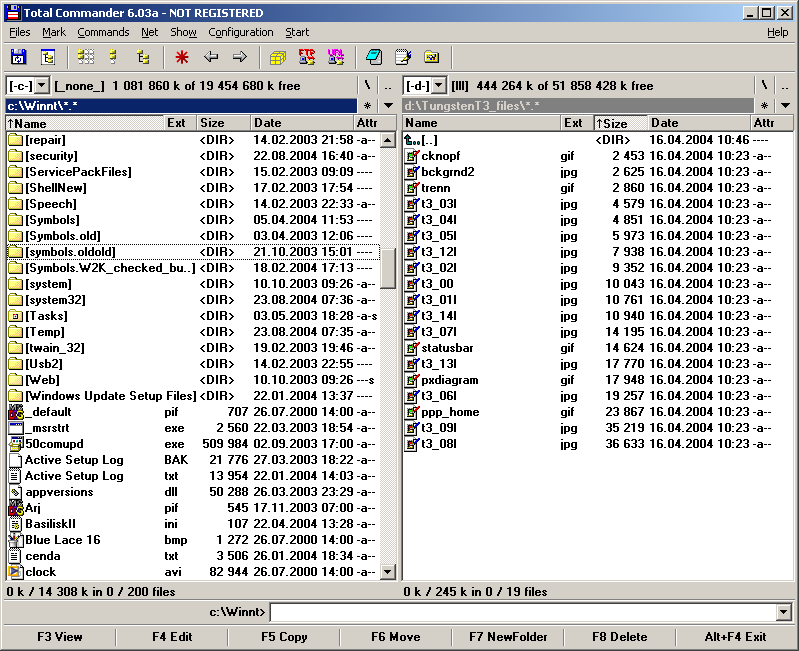This screenshot has height=651, width=799.
Task: Go to right panel parent '..' button
Action: pos(785,86)
